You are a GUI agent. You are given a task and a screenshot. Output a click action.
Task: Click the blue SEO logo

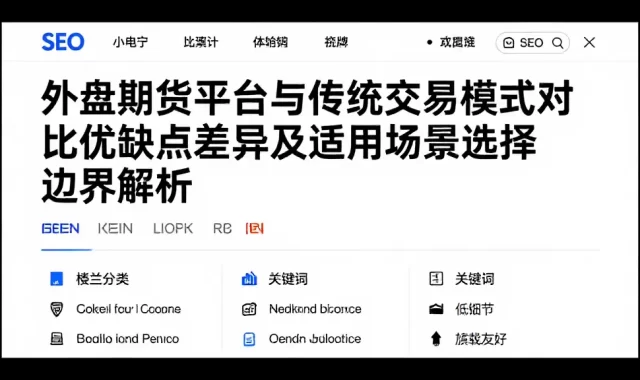click(63, 42)
